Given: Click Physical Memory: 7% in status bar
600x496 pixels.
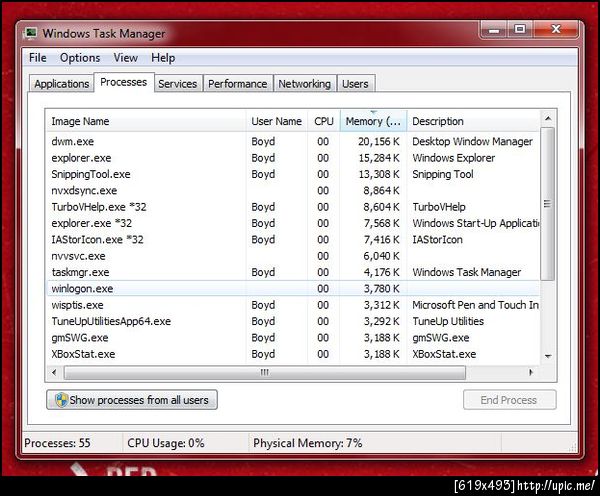Looking at the screenshot, I should coord(308,443).
